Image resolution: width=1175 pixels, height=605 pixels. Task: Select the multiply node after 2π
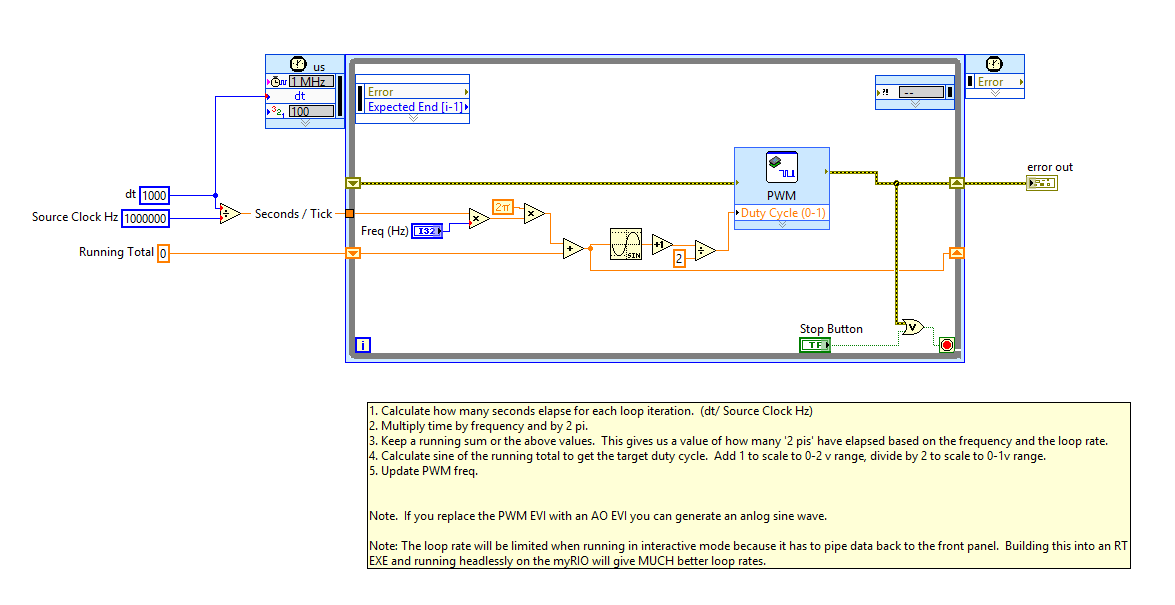point(534,214)
